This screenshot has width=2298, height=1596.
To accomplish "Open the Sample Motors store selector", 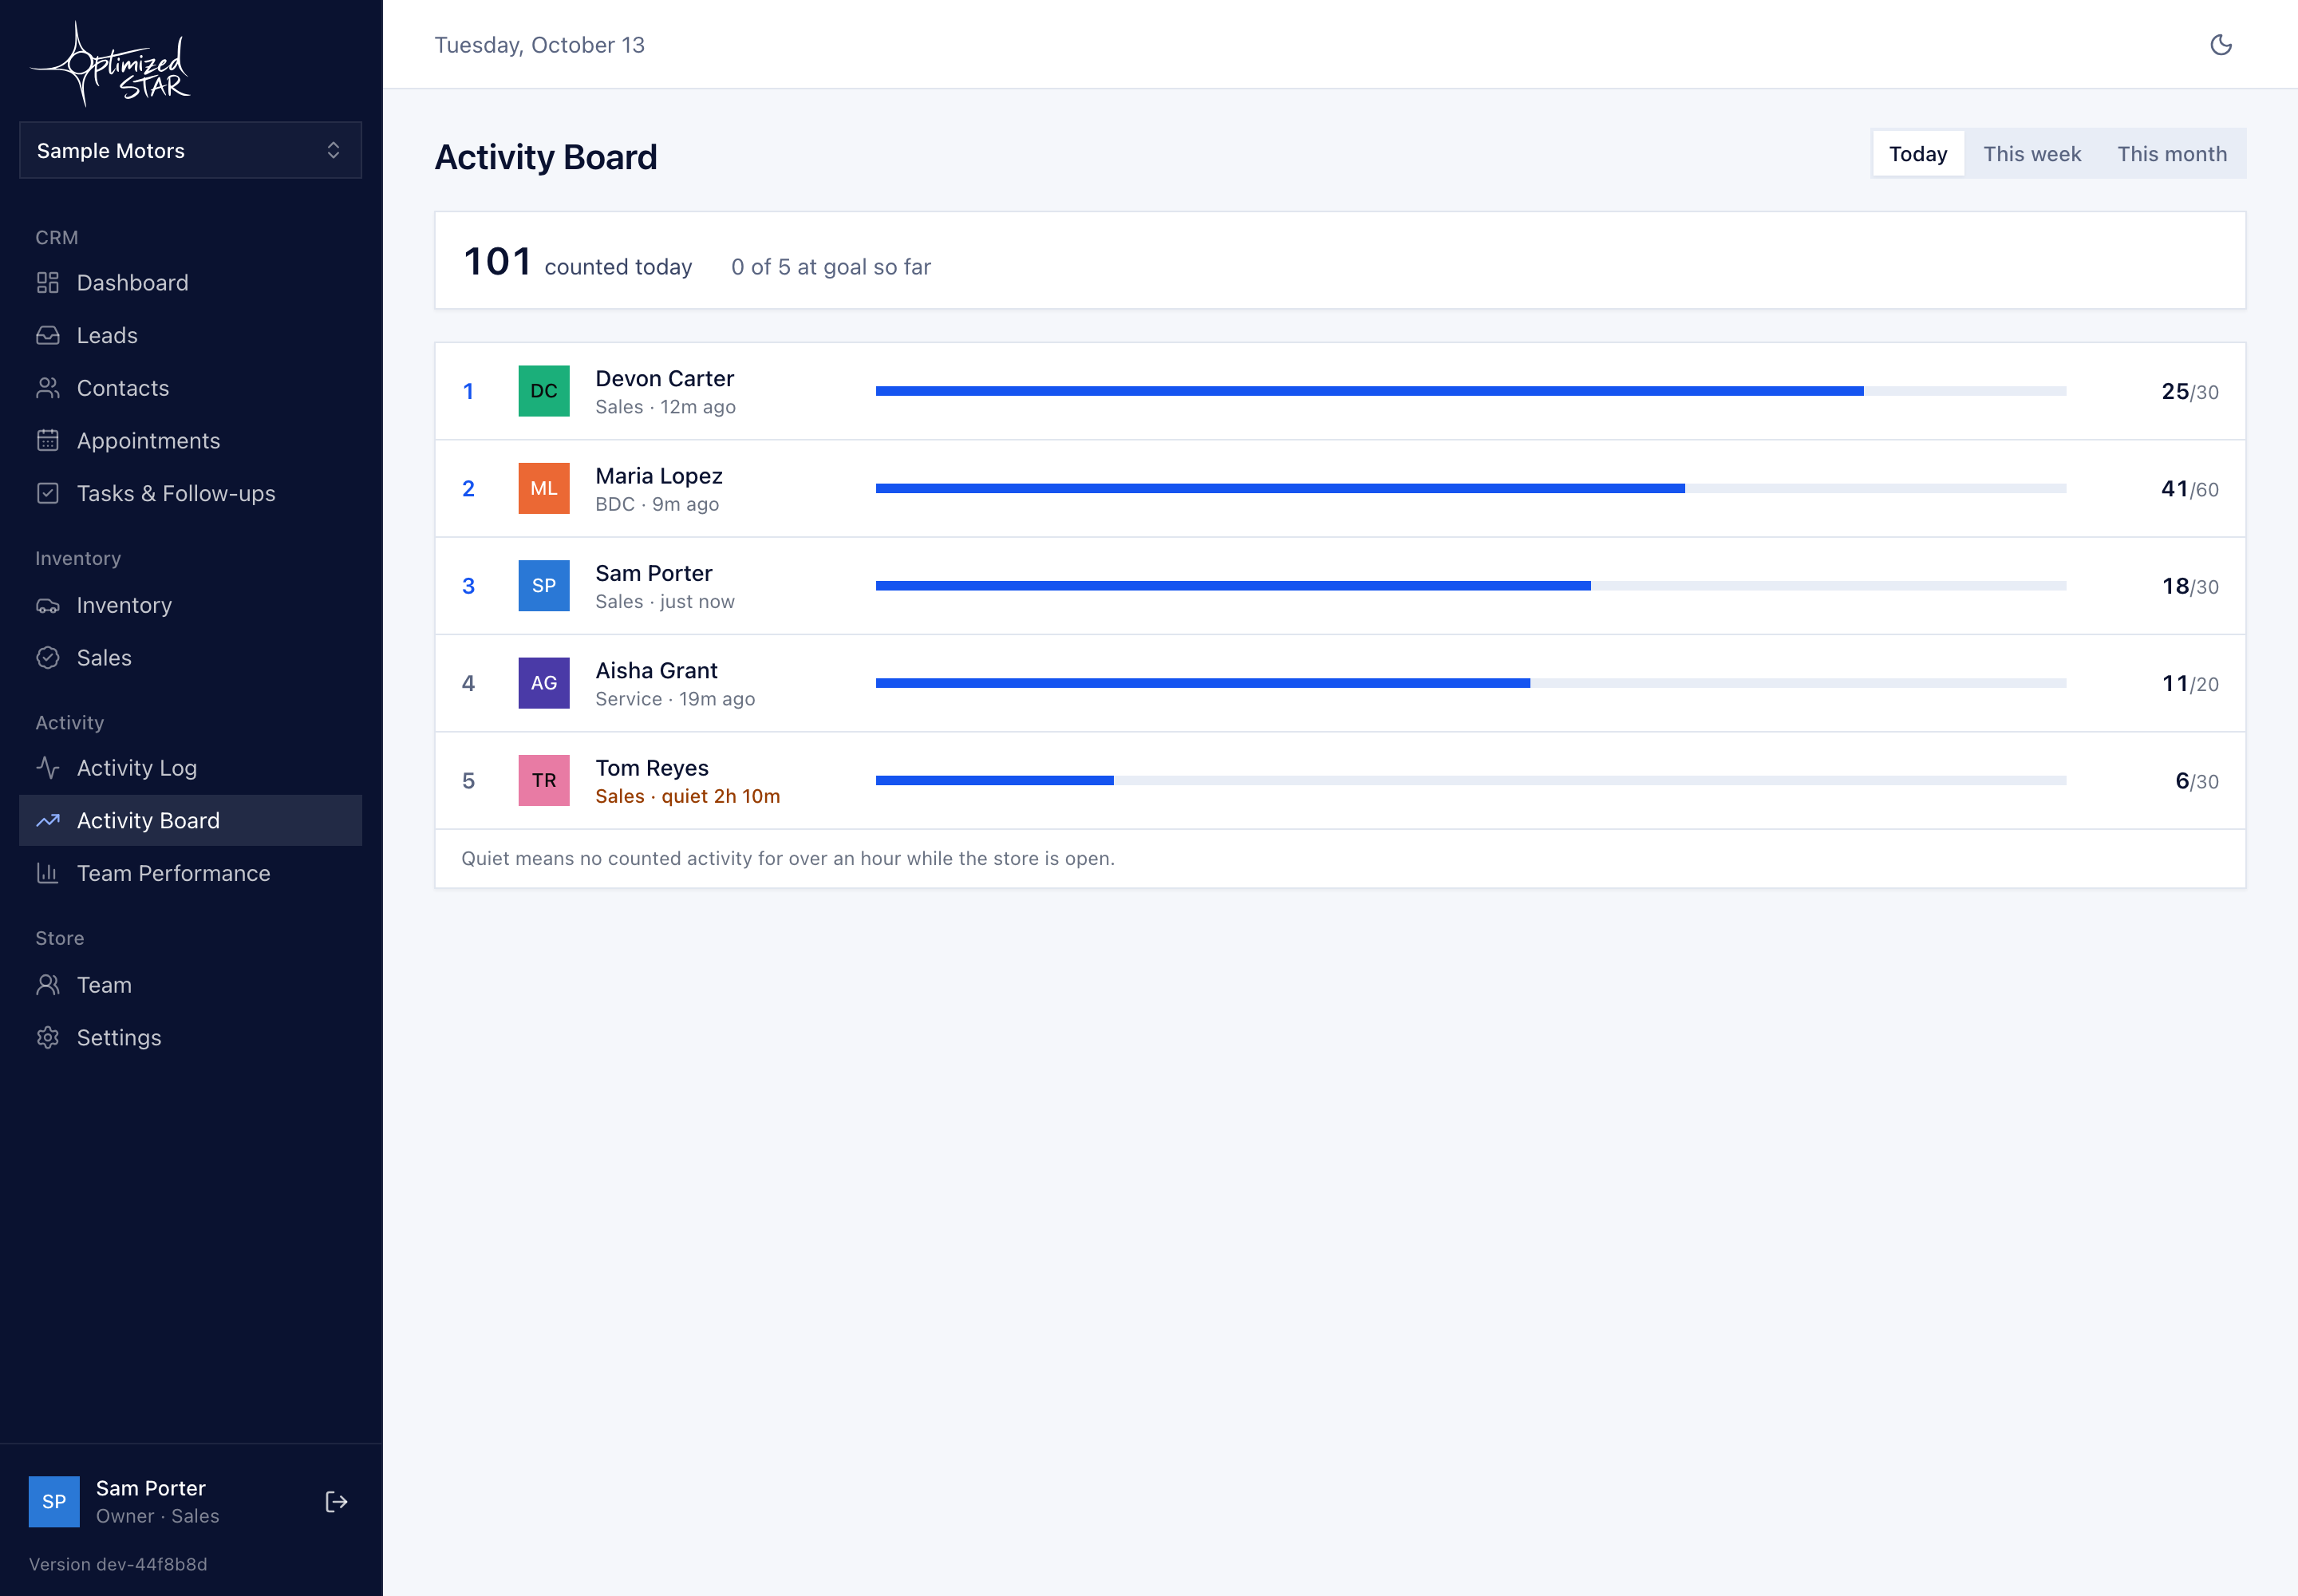I will click(x=190, y=150).
